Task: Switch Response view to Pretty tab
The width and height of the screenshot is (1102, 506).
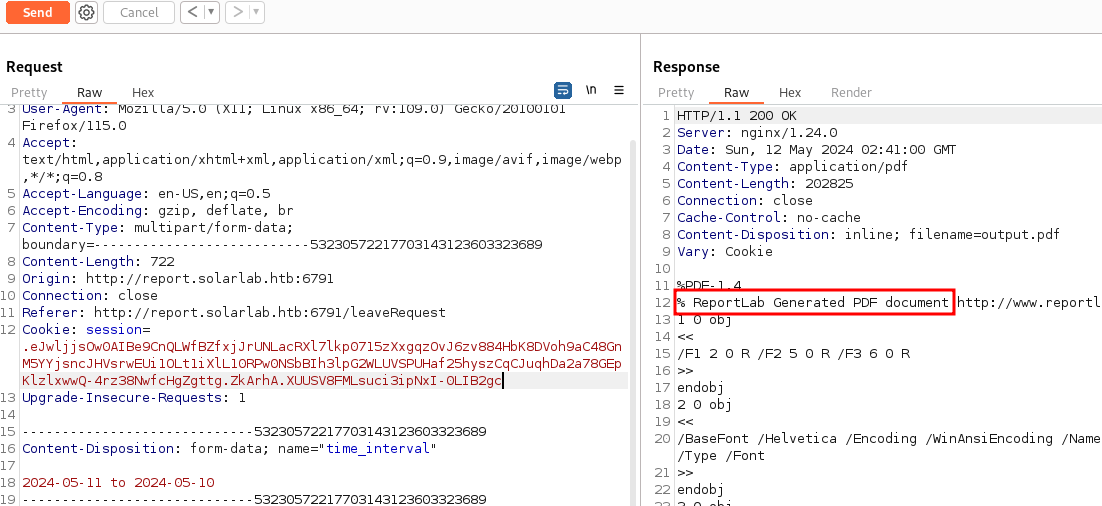Action: (x=676, y=92)
